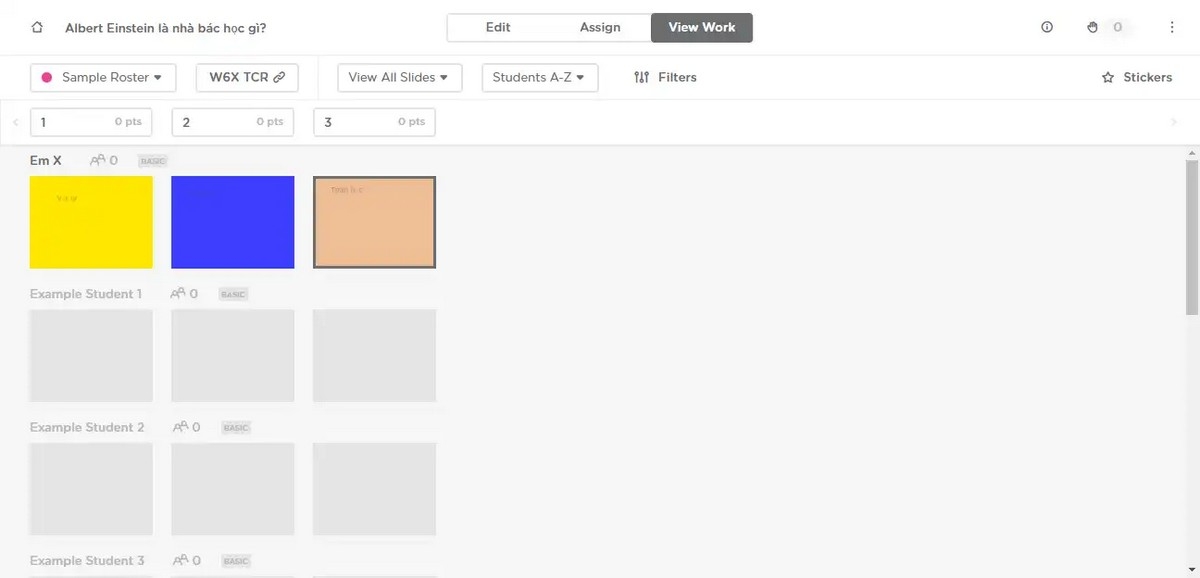Click the left arrow of slide strip
The width and height of the screenshot is (1200, 578).
point(16,122)
